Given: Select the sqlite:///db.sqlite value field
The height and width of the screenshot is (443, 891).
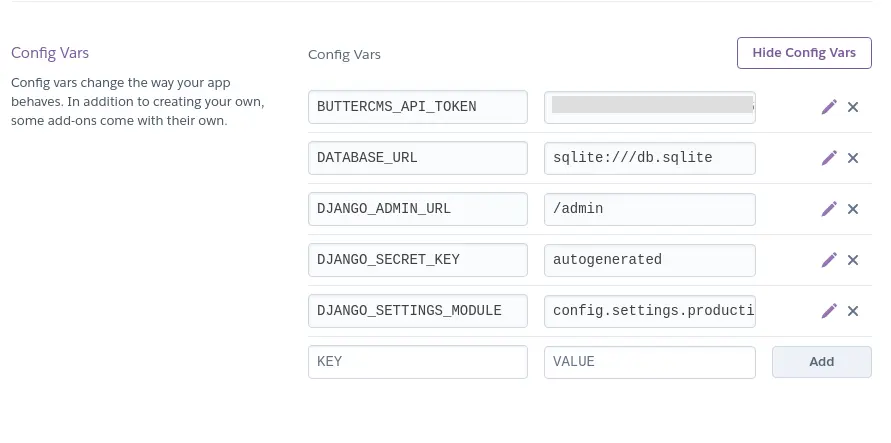Looking at the screenshot, I should click(x=650, y=158).
